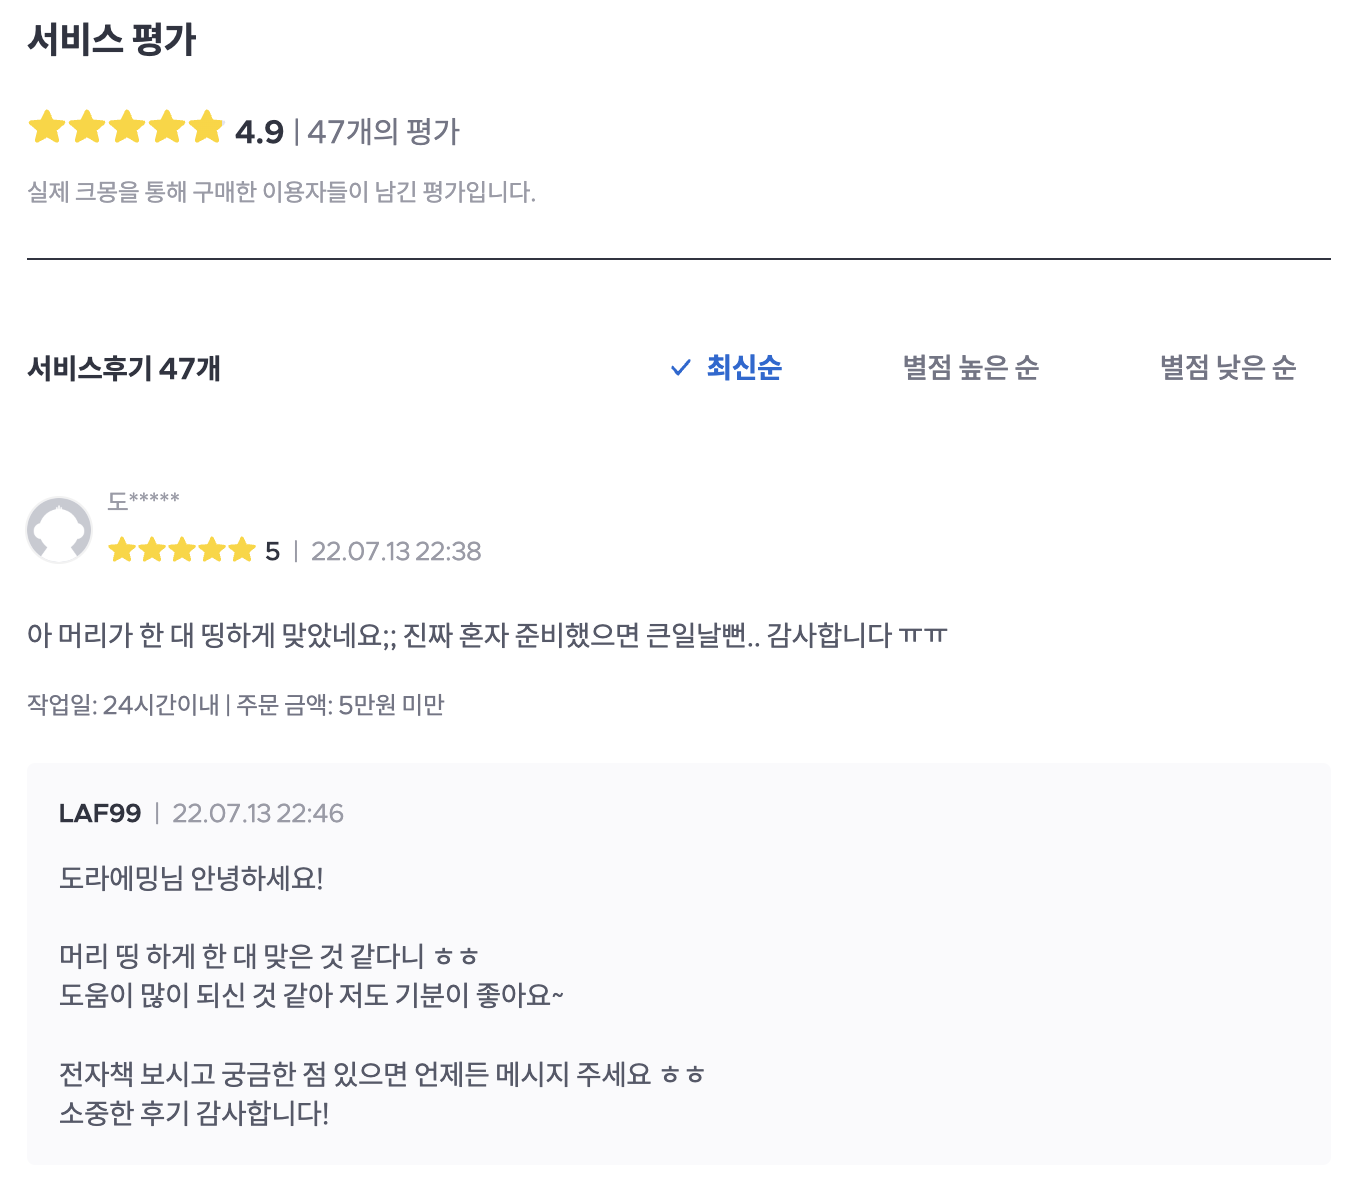Open the 47개의 평가 count link
The width and height of the screenshot is (1356, 1184).
(384, 131)
